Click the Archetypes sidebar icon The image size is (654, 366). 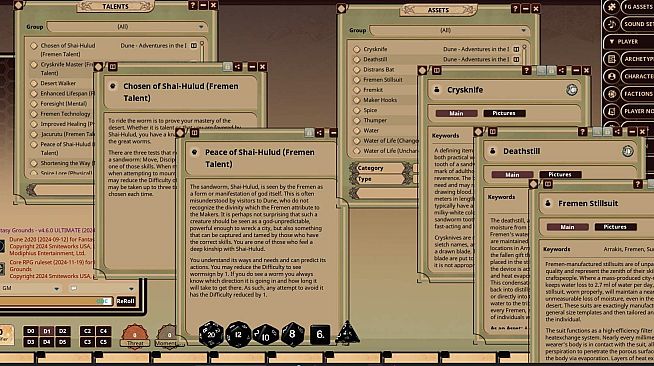tap(611, 59)
